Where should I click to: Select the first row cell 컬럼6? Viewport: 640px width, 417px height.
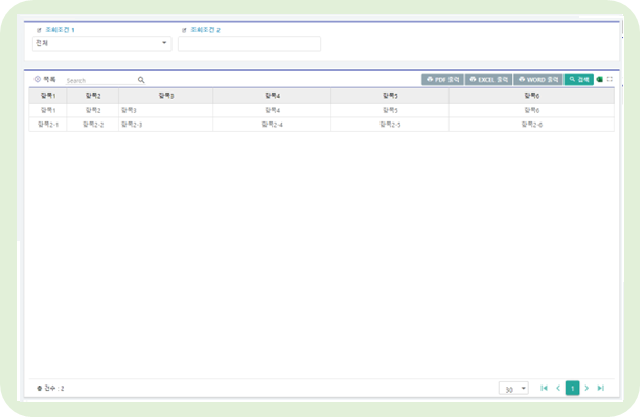click(x=531, y=110)
